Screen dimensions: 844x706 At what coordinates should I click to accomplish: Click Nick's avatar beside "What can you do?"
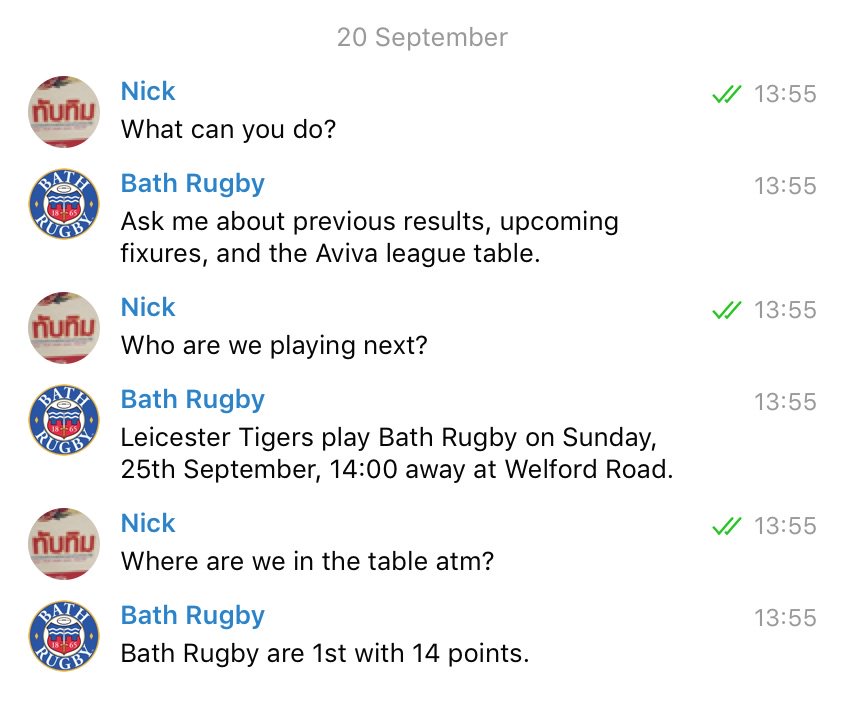tap(65, 112)
